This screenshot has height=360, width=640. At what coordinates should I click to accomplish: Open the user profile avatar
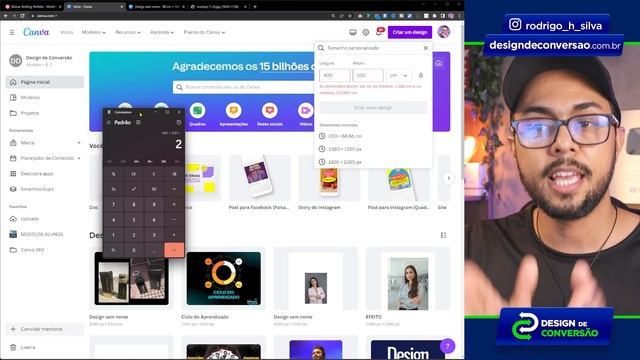click(x=444, y=32)
